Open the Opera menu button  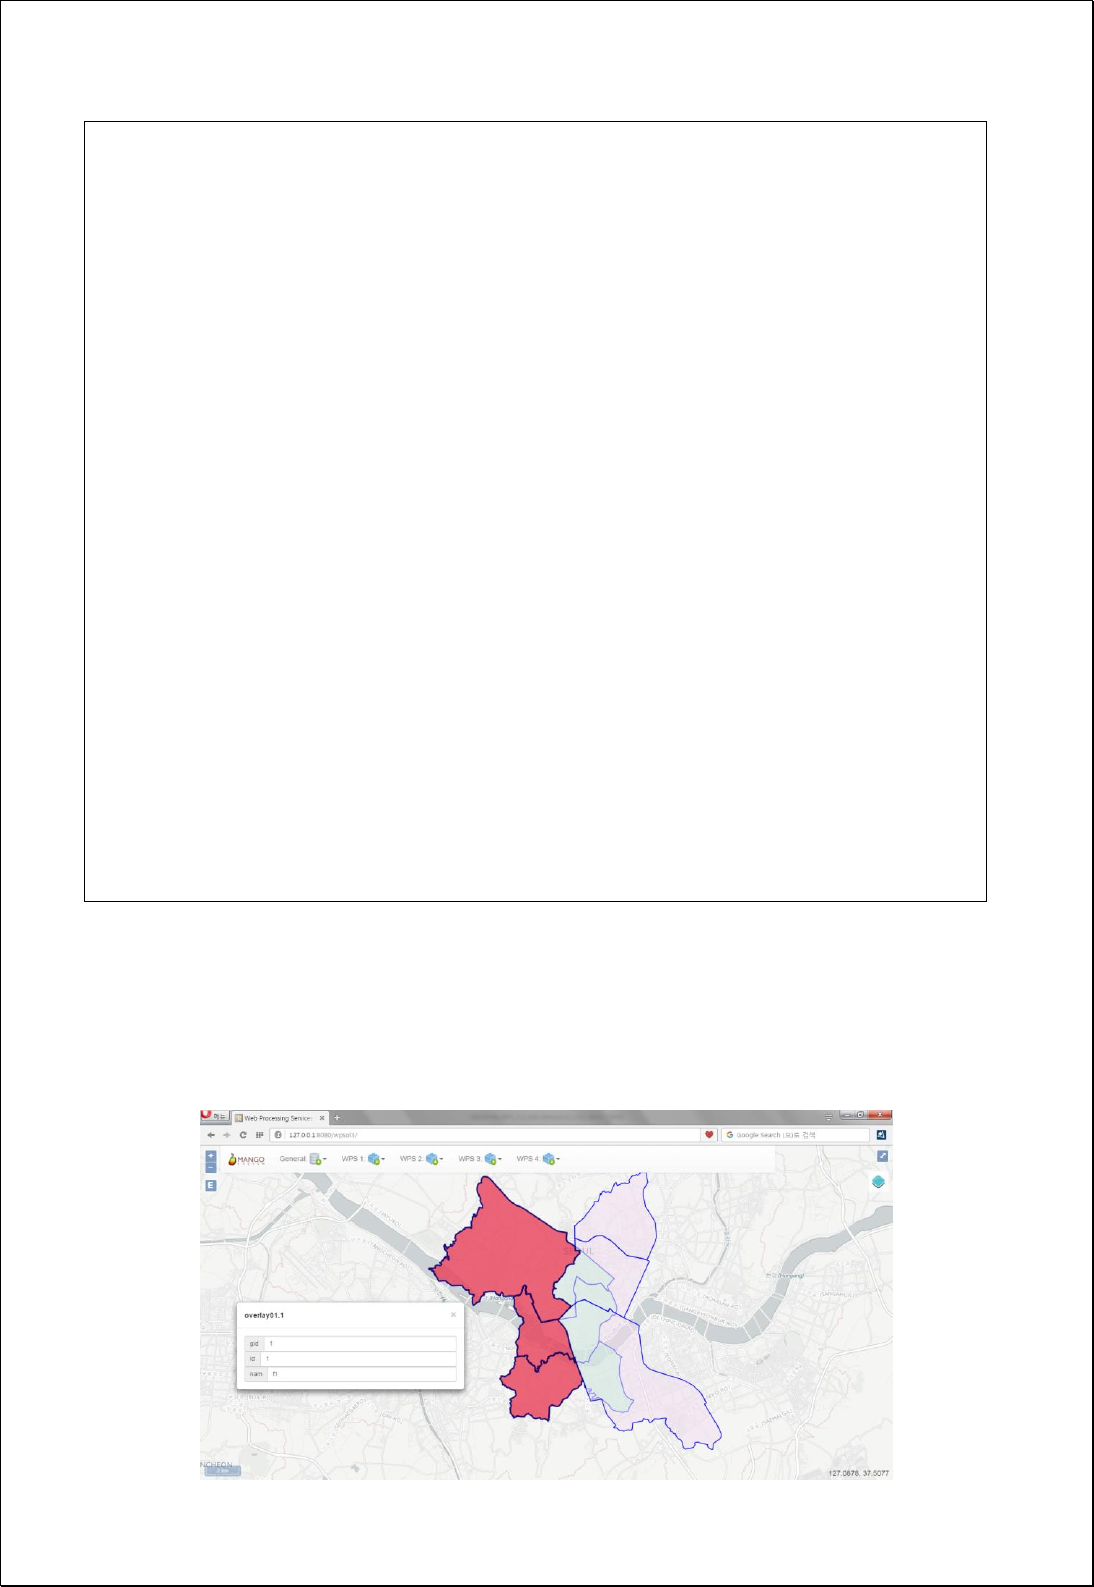point(214,1116)
